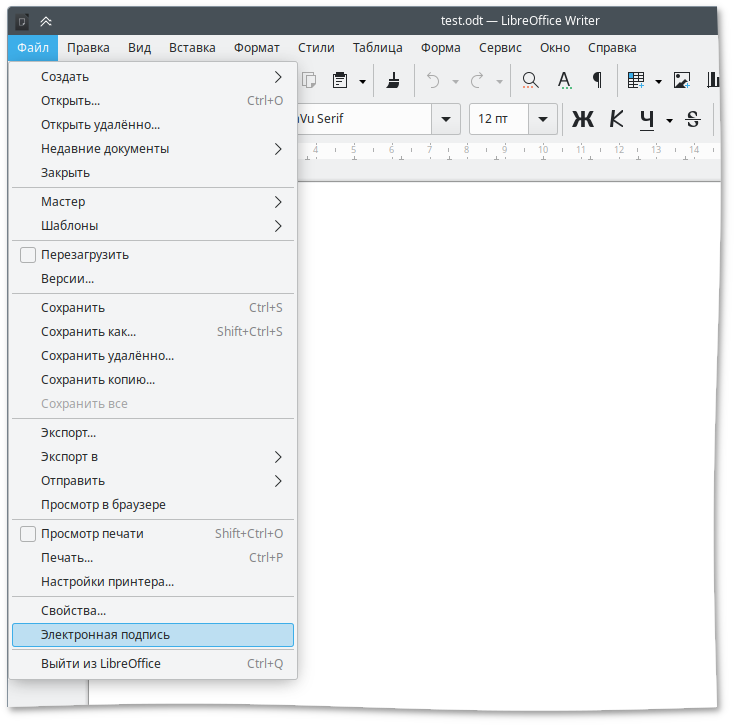
Task: Open the Окно menu
Action: pos(555,48)
